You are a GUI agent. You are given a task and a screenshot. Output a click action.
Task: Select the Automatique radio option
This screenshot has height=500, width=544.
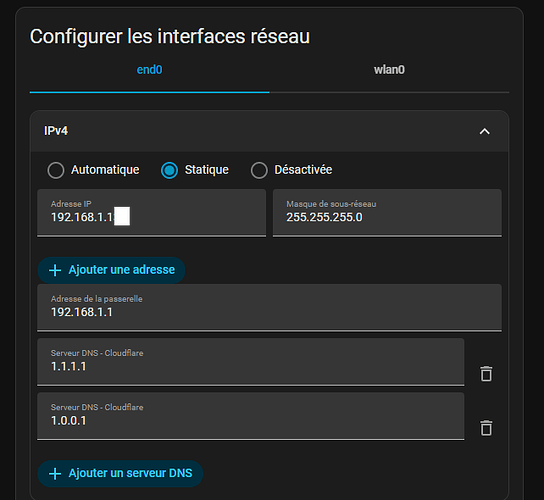[56, 170]
